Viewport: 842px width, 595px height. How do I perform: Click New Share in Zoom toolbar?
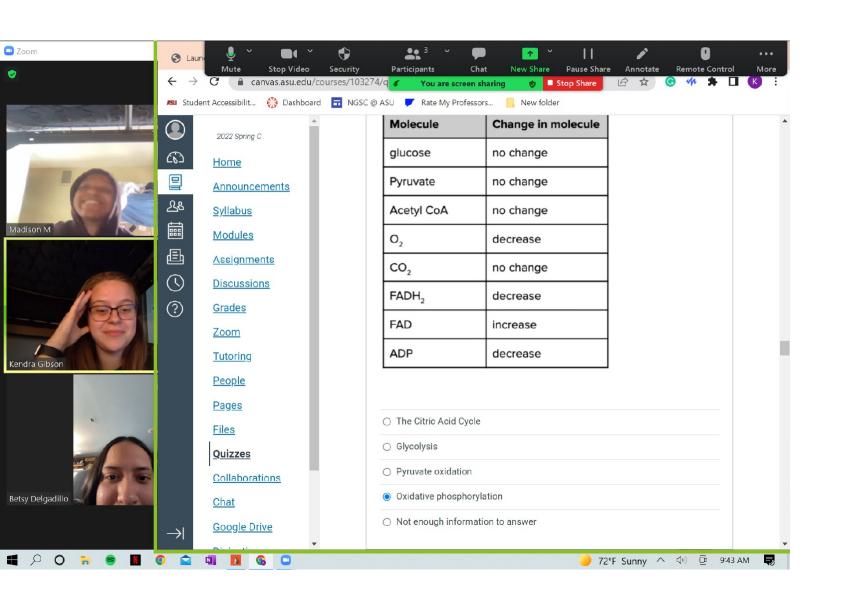coord(529,59)
